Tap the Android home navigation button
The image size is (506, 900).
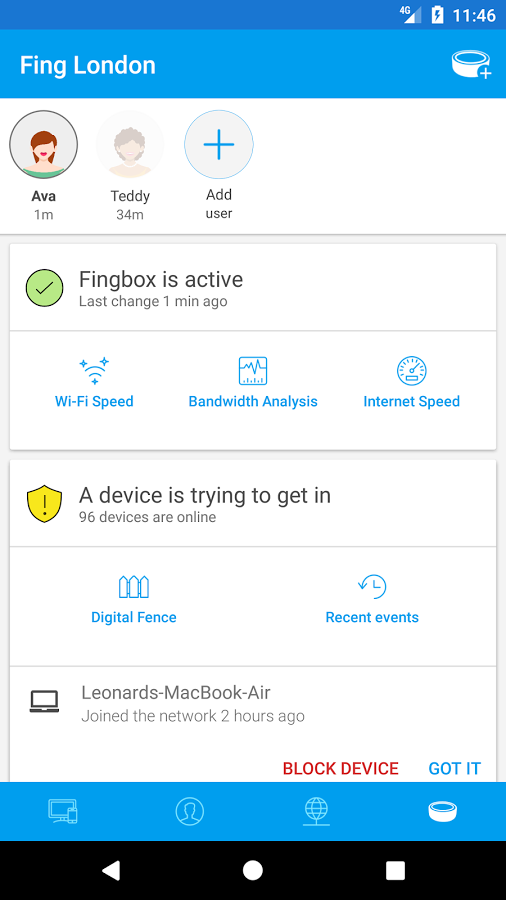(252, 870)
